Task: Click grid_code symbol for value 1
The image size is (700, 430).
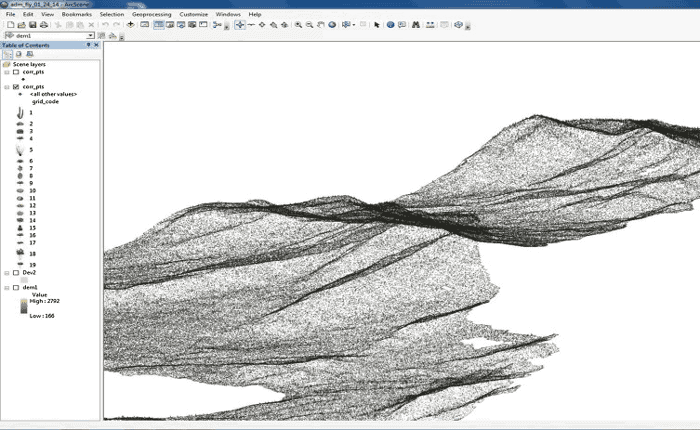Action: (x=20, y=113)
